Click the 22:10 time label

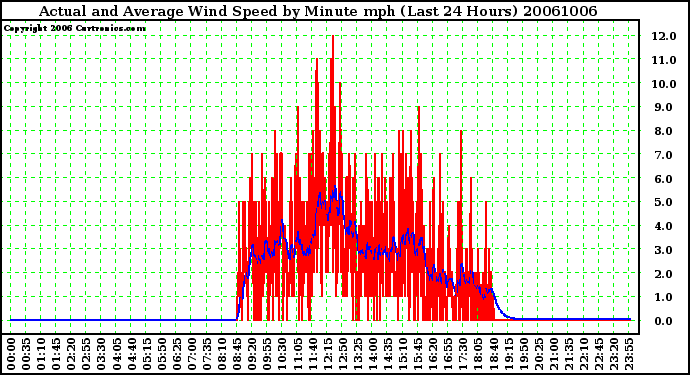point(584,354)
